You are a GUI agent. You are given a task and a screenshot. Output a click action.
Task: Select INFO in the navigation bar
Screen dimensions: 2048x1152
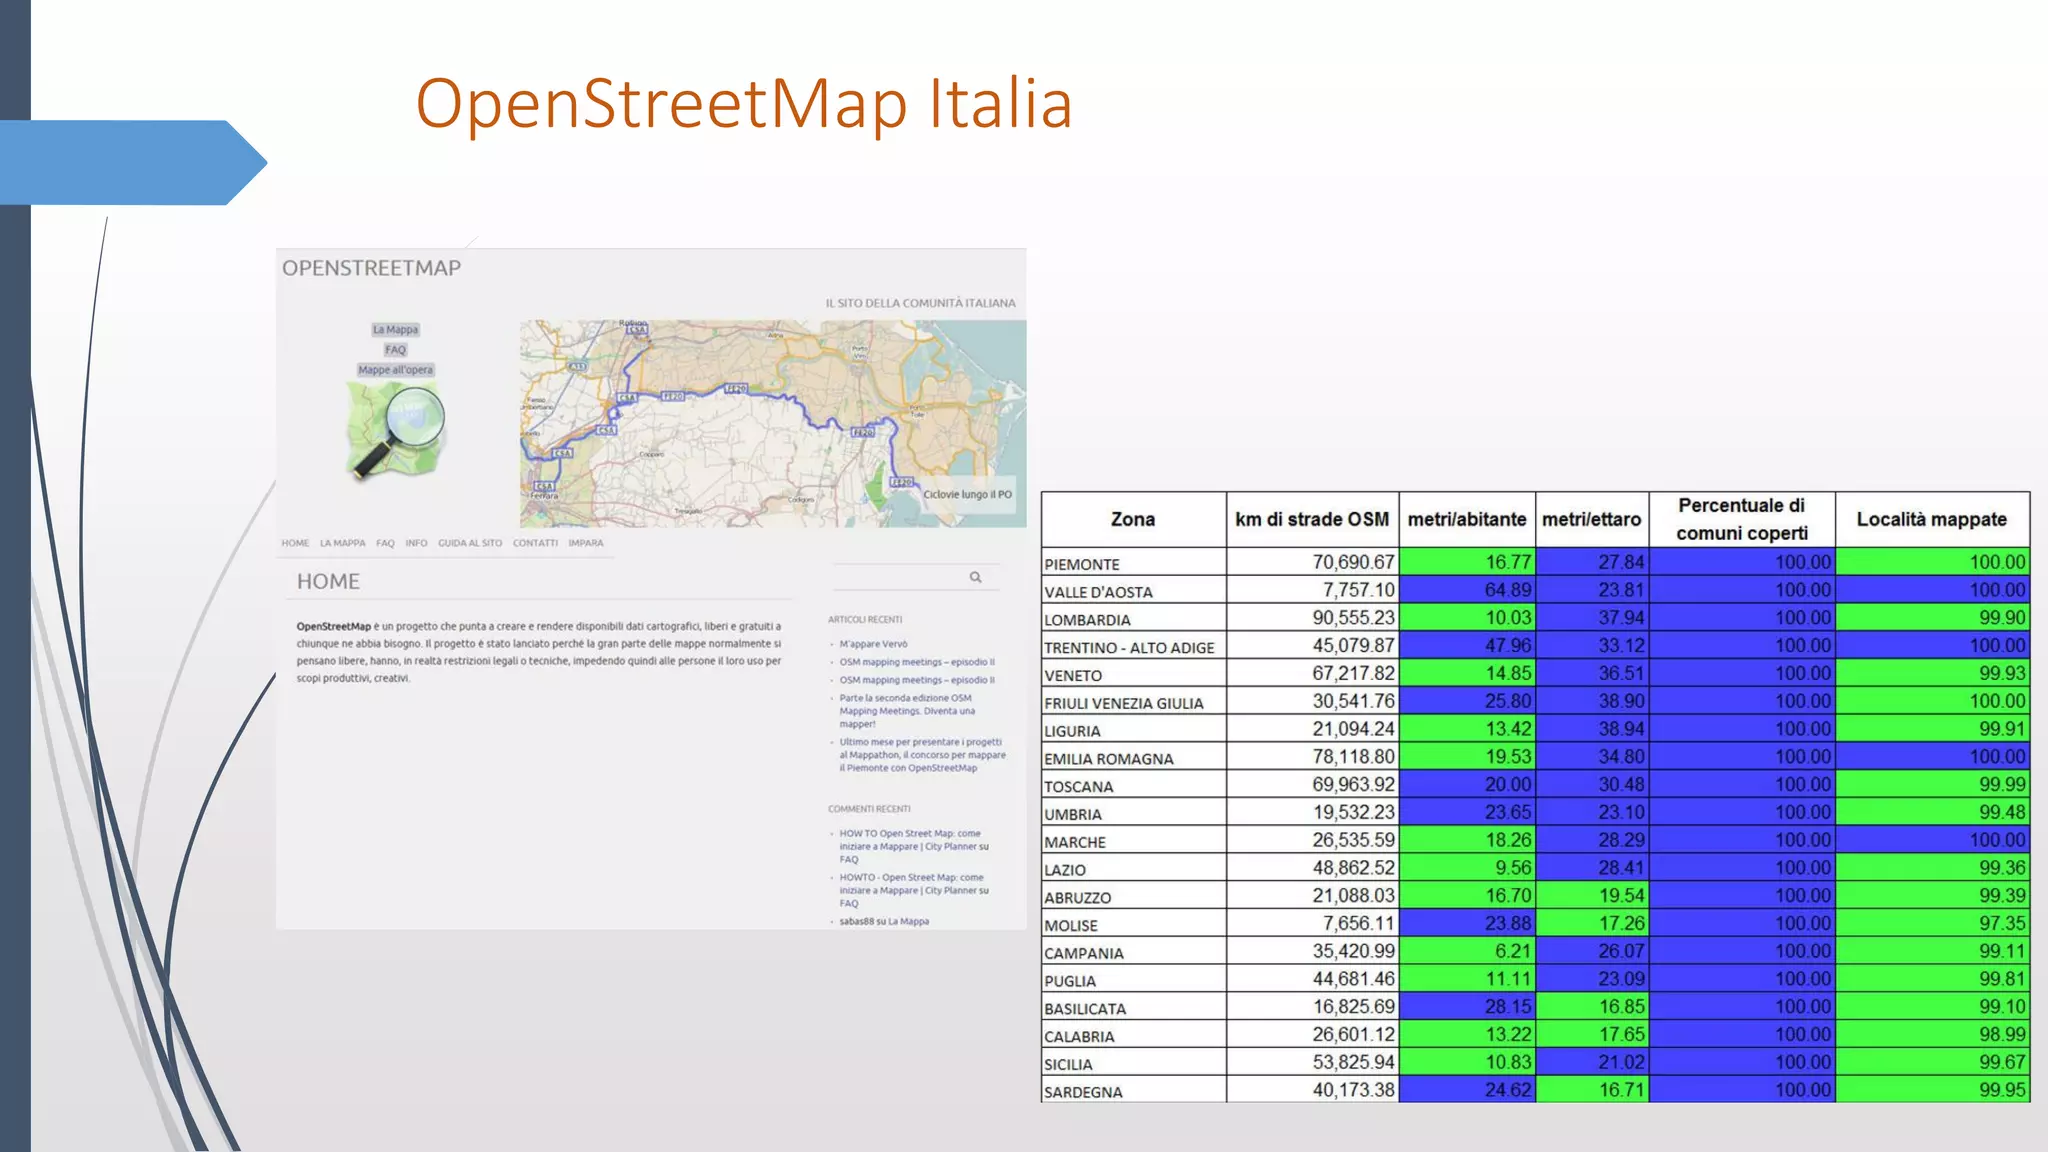pyautogui.click(x=416, y=543)
